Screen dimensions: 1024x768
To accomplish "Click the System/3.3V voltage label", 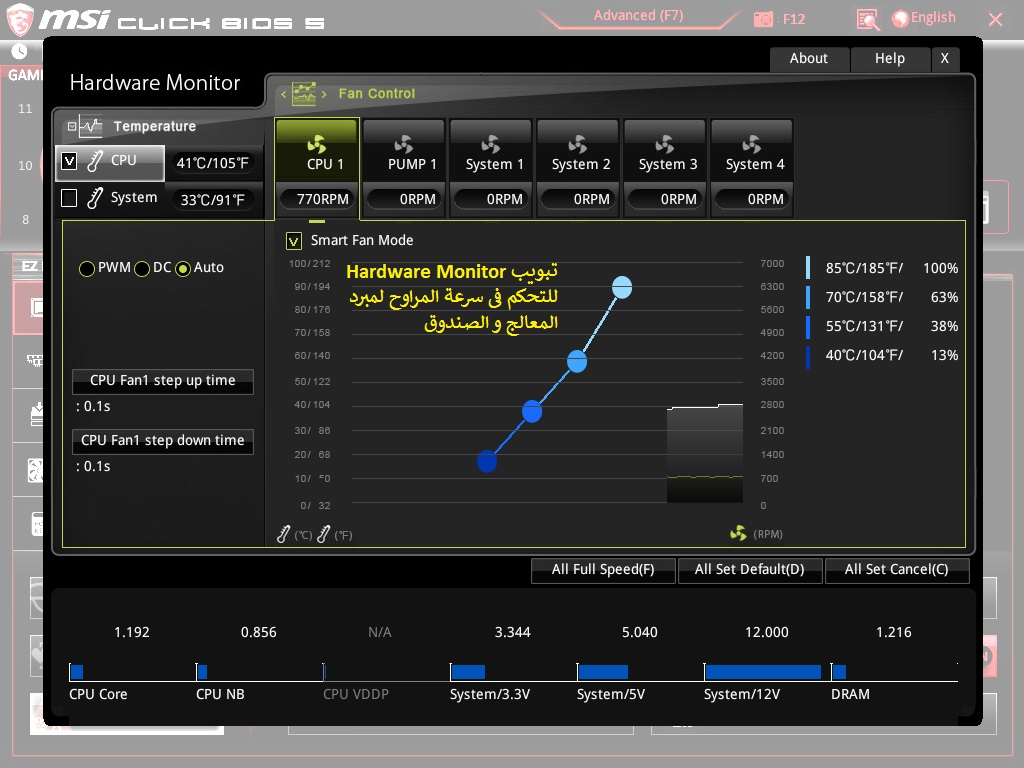I will (490, 694).
